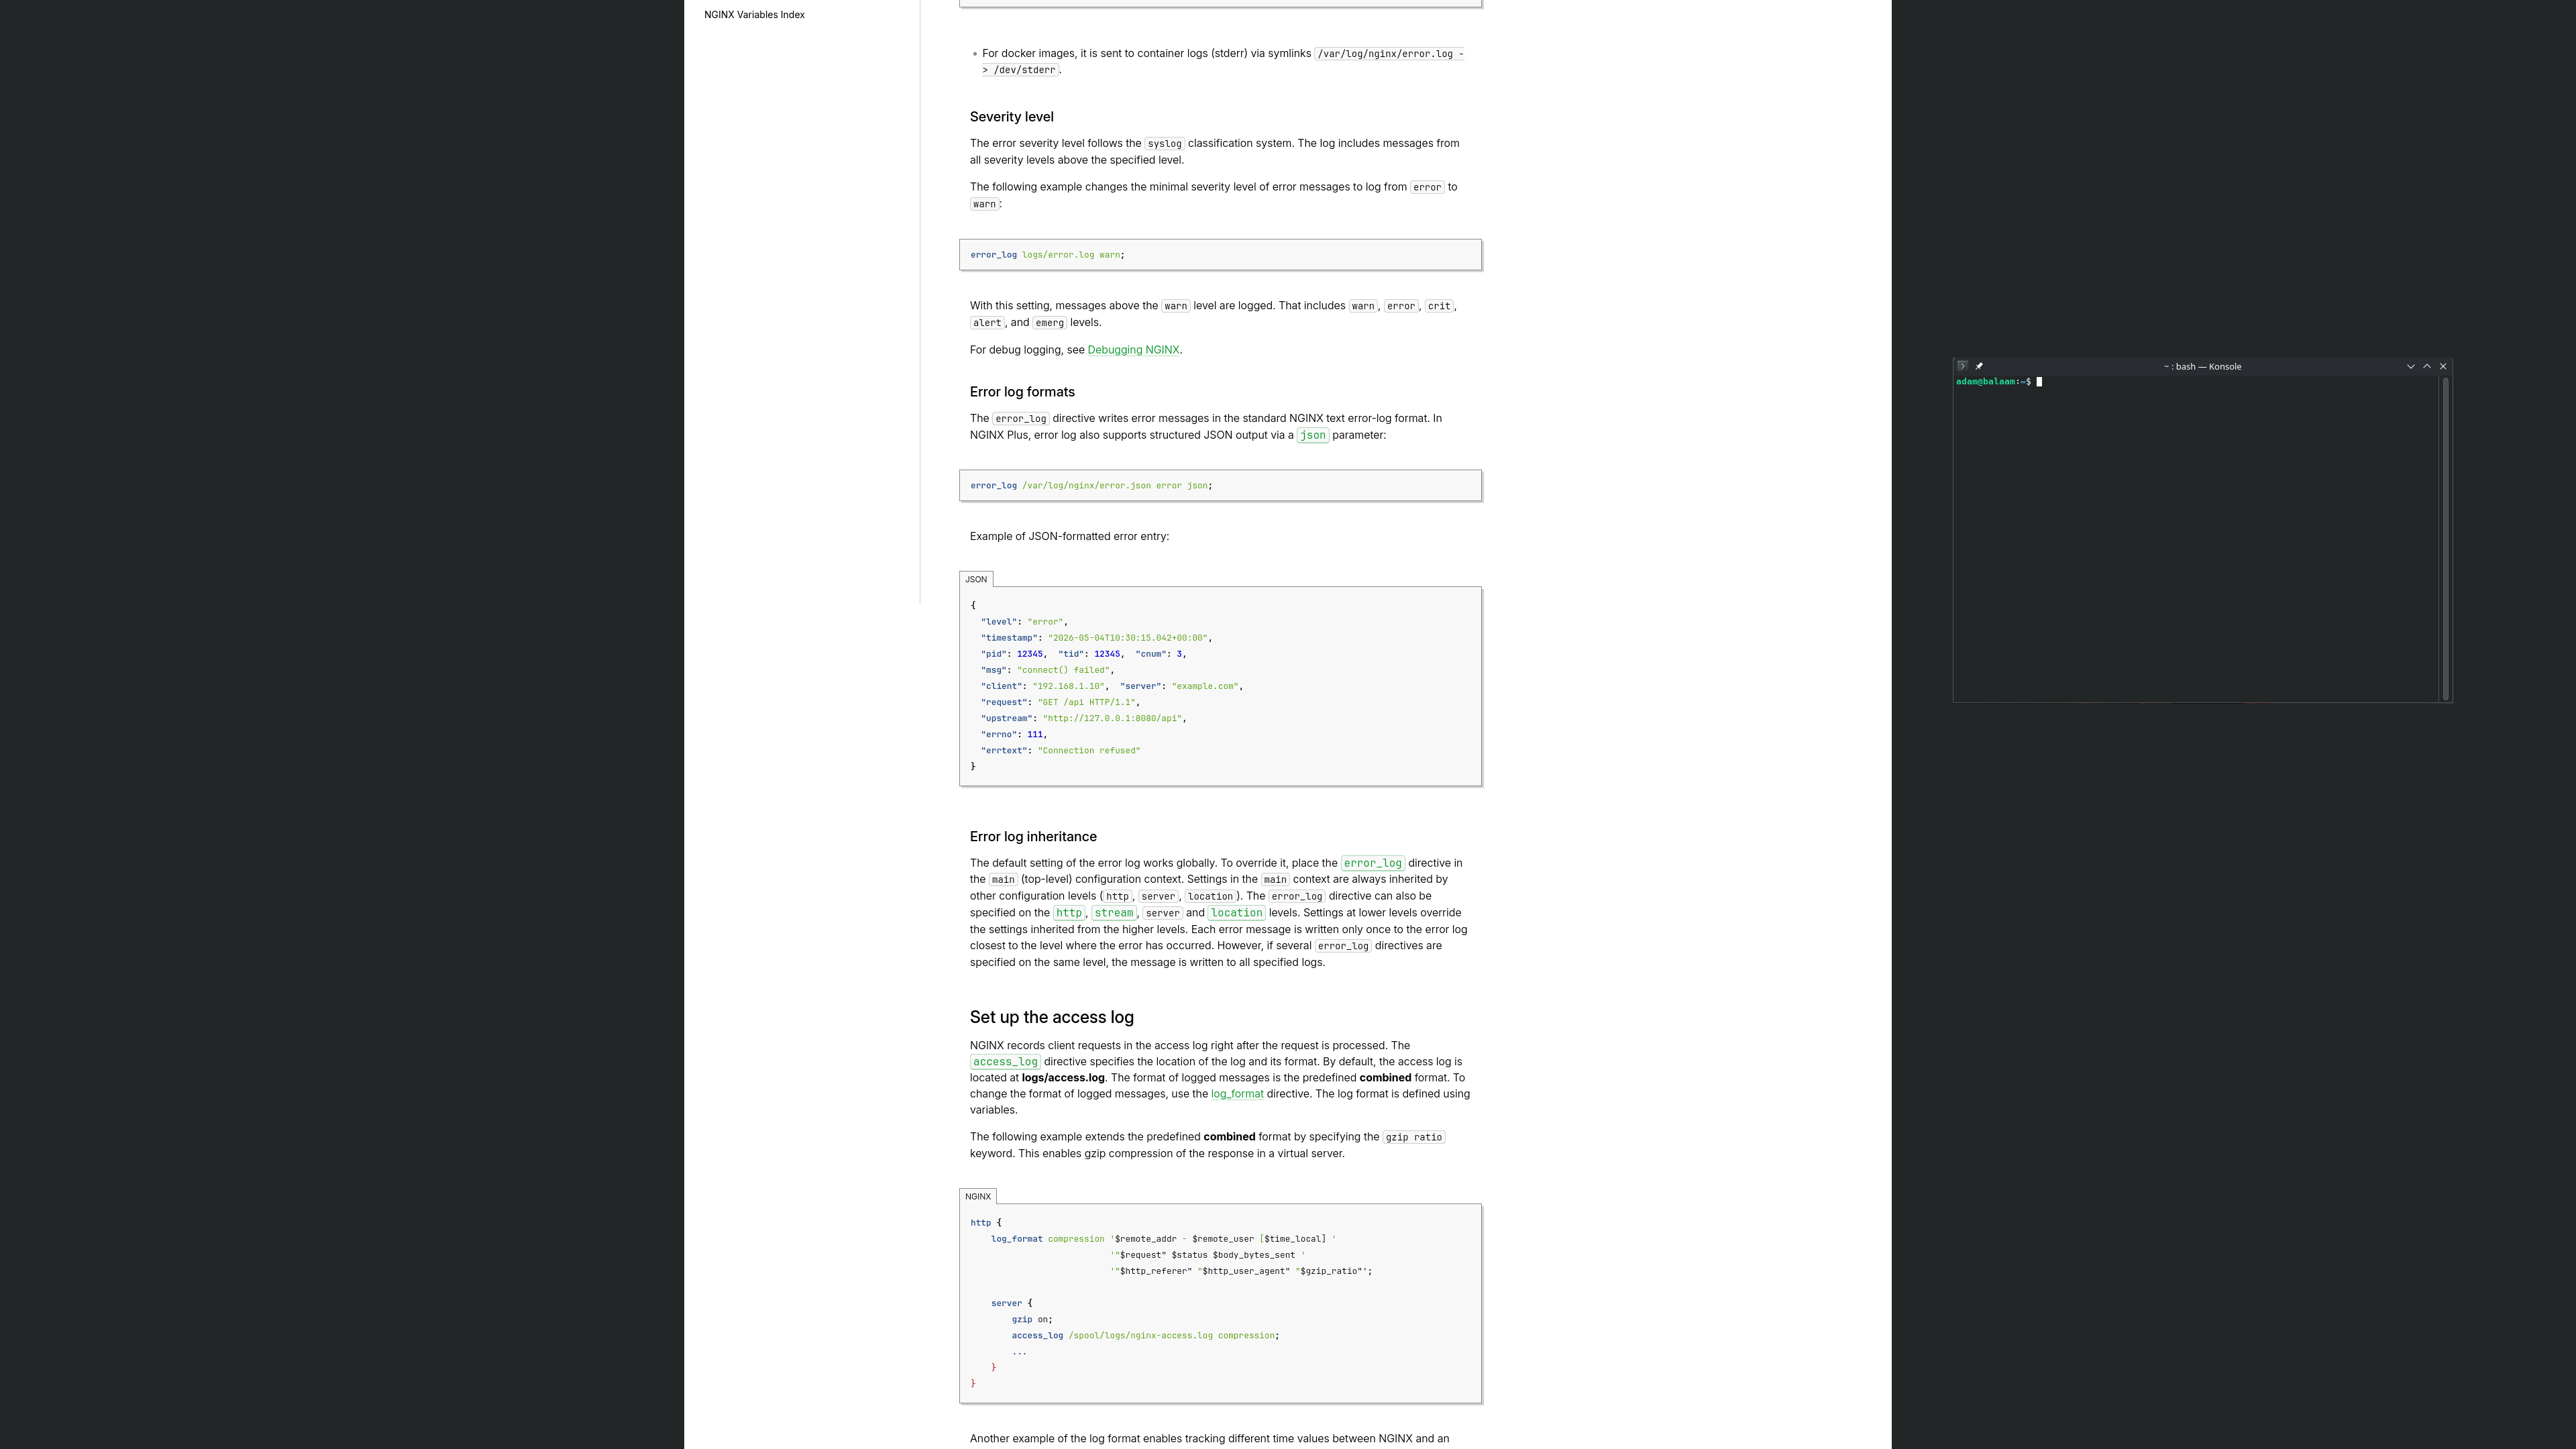
Task: Click the "msg": "connect() failed" line
Action: click(1047, 670)
